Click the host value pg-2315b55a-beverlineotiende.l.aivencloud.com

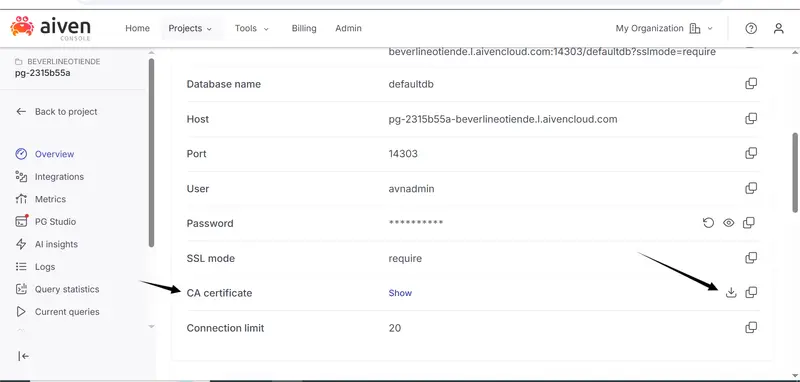[x=503, y=119]
